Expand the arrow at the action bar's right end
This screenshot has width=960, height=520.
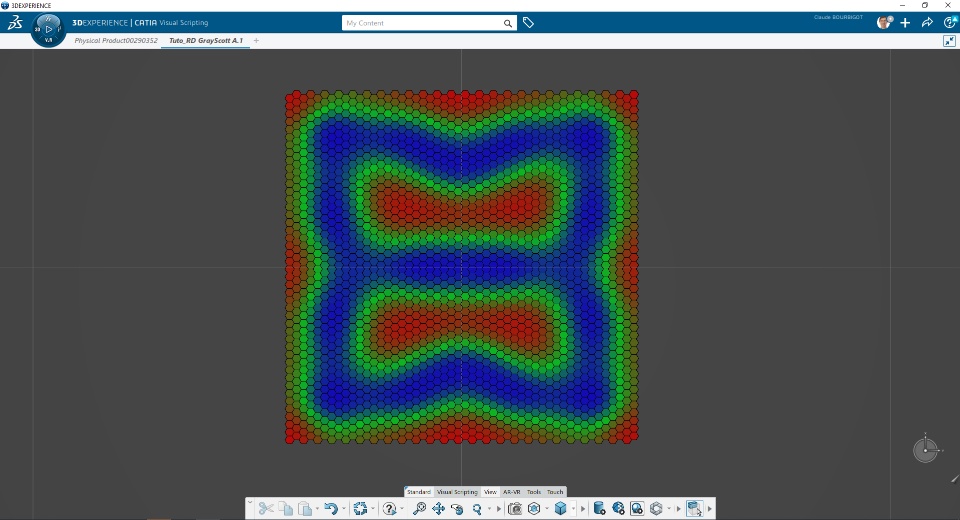coord(710,509)
